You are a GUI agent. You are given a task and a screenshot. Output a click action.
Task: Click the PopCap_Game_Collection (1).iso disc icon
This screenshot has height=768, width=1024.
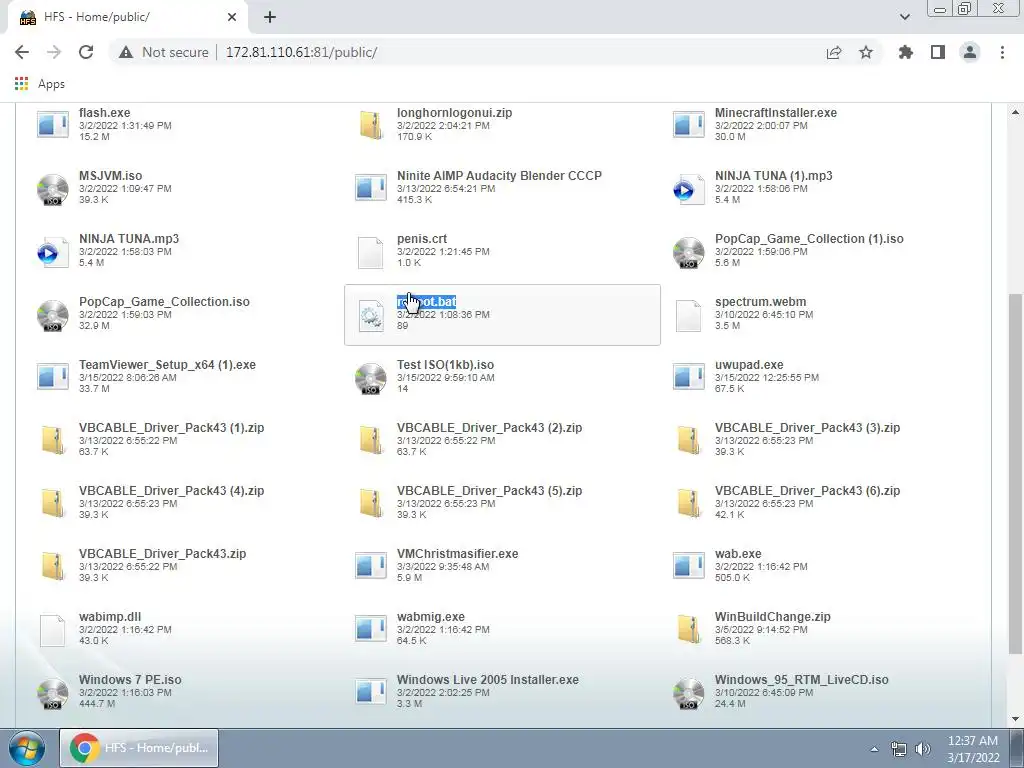click(688, 253)
